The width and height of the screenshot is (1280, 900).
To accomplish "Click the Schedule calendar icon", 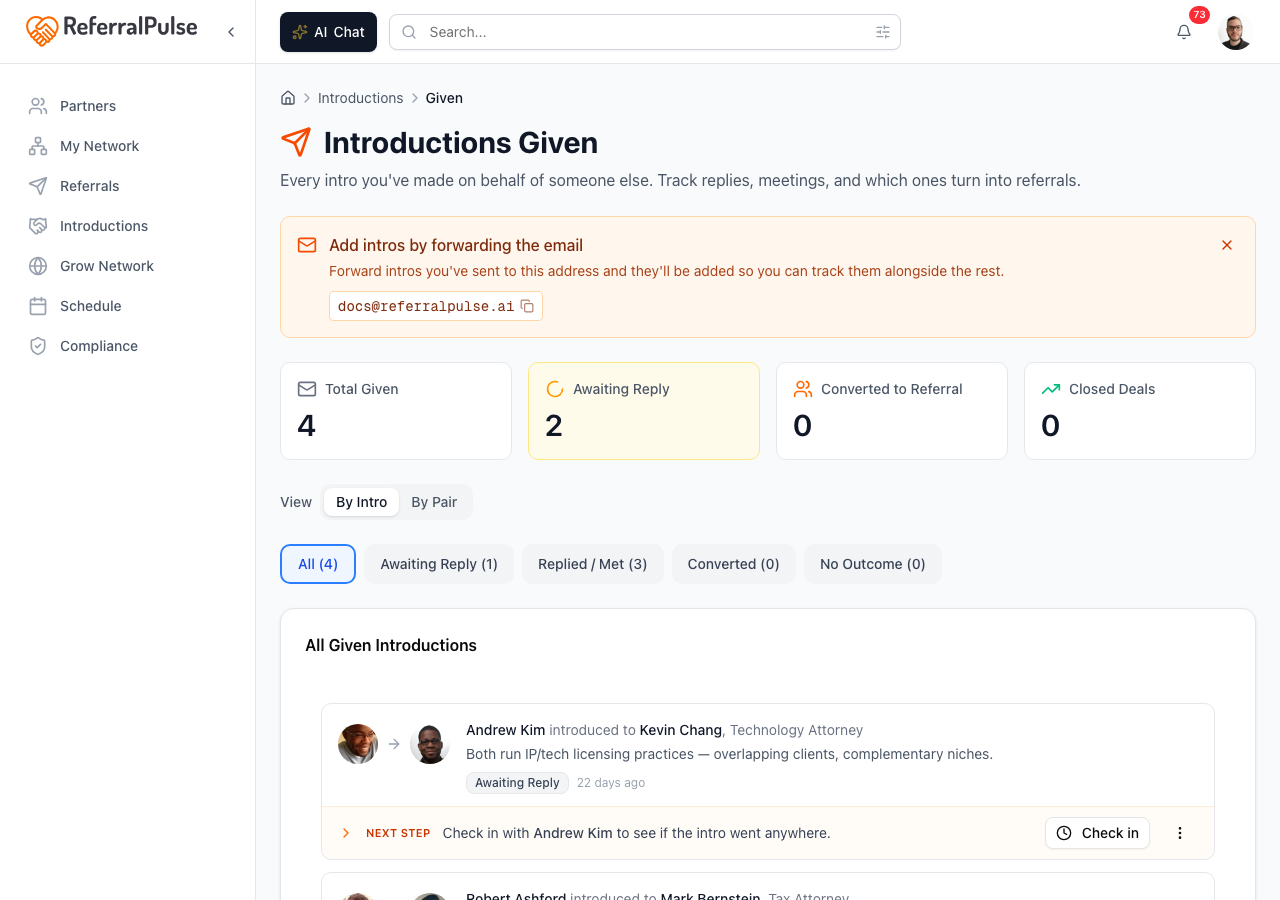I will click(x=38, y=306).
